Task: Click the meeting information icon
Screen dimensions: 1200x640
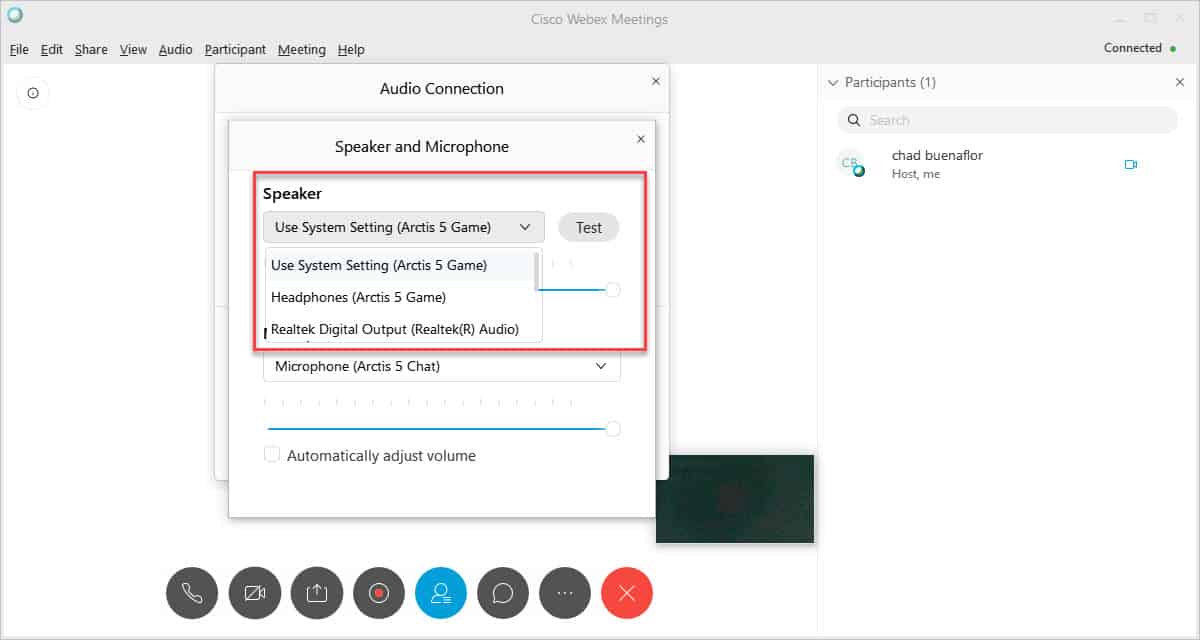Action: tap(33, 93)
